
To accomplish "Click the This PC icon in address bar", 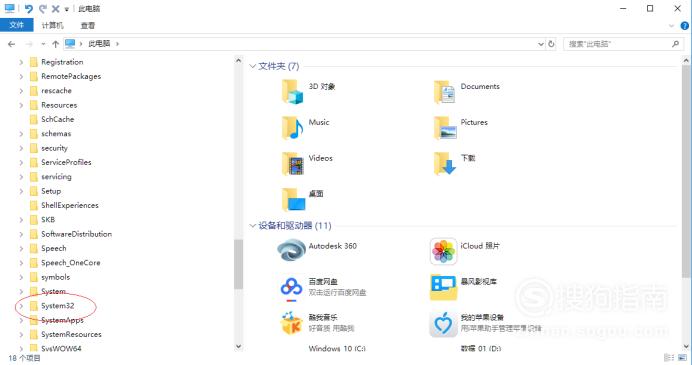I will coord(70,43).
